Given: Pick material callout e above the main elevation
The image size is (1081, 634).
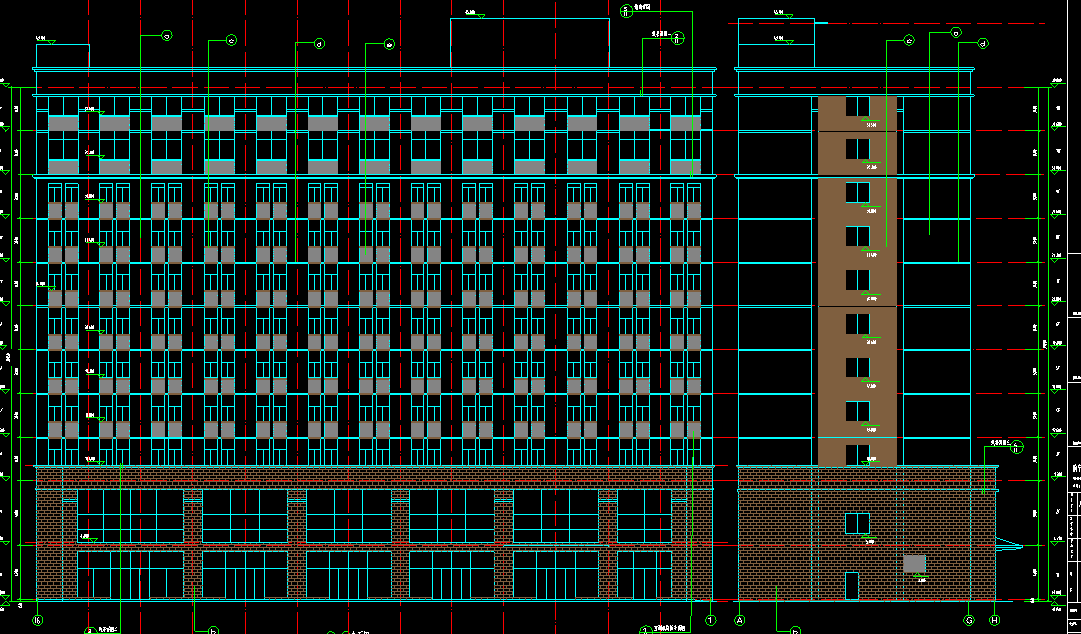Looking at the screenshot, I should [390, 45].
